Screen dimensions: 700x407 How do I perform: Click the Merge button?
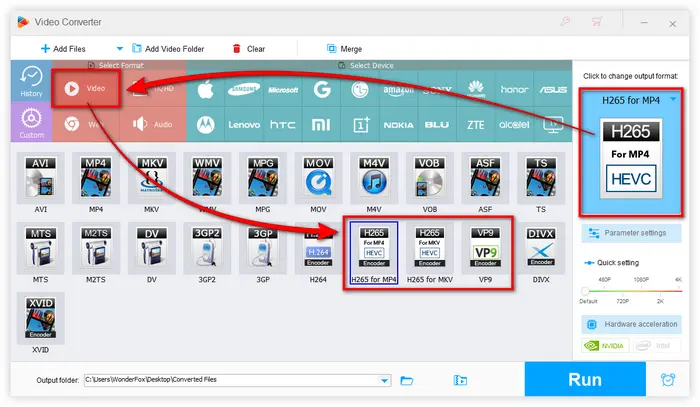click(x=344, y=49)
